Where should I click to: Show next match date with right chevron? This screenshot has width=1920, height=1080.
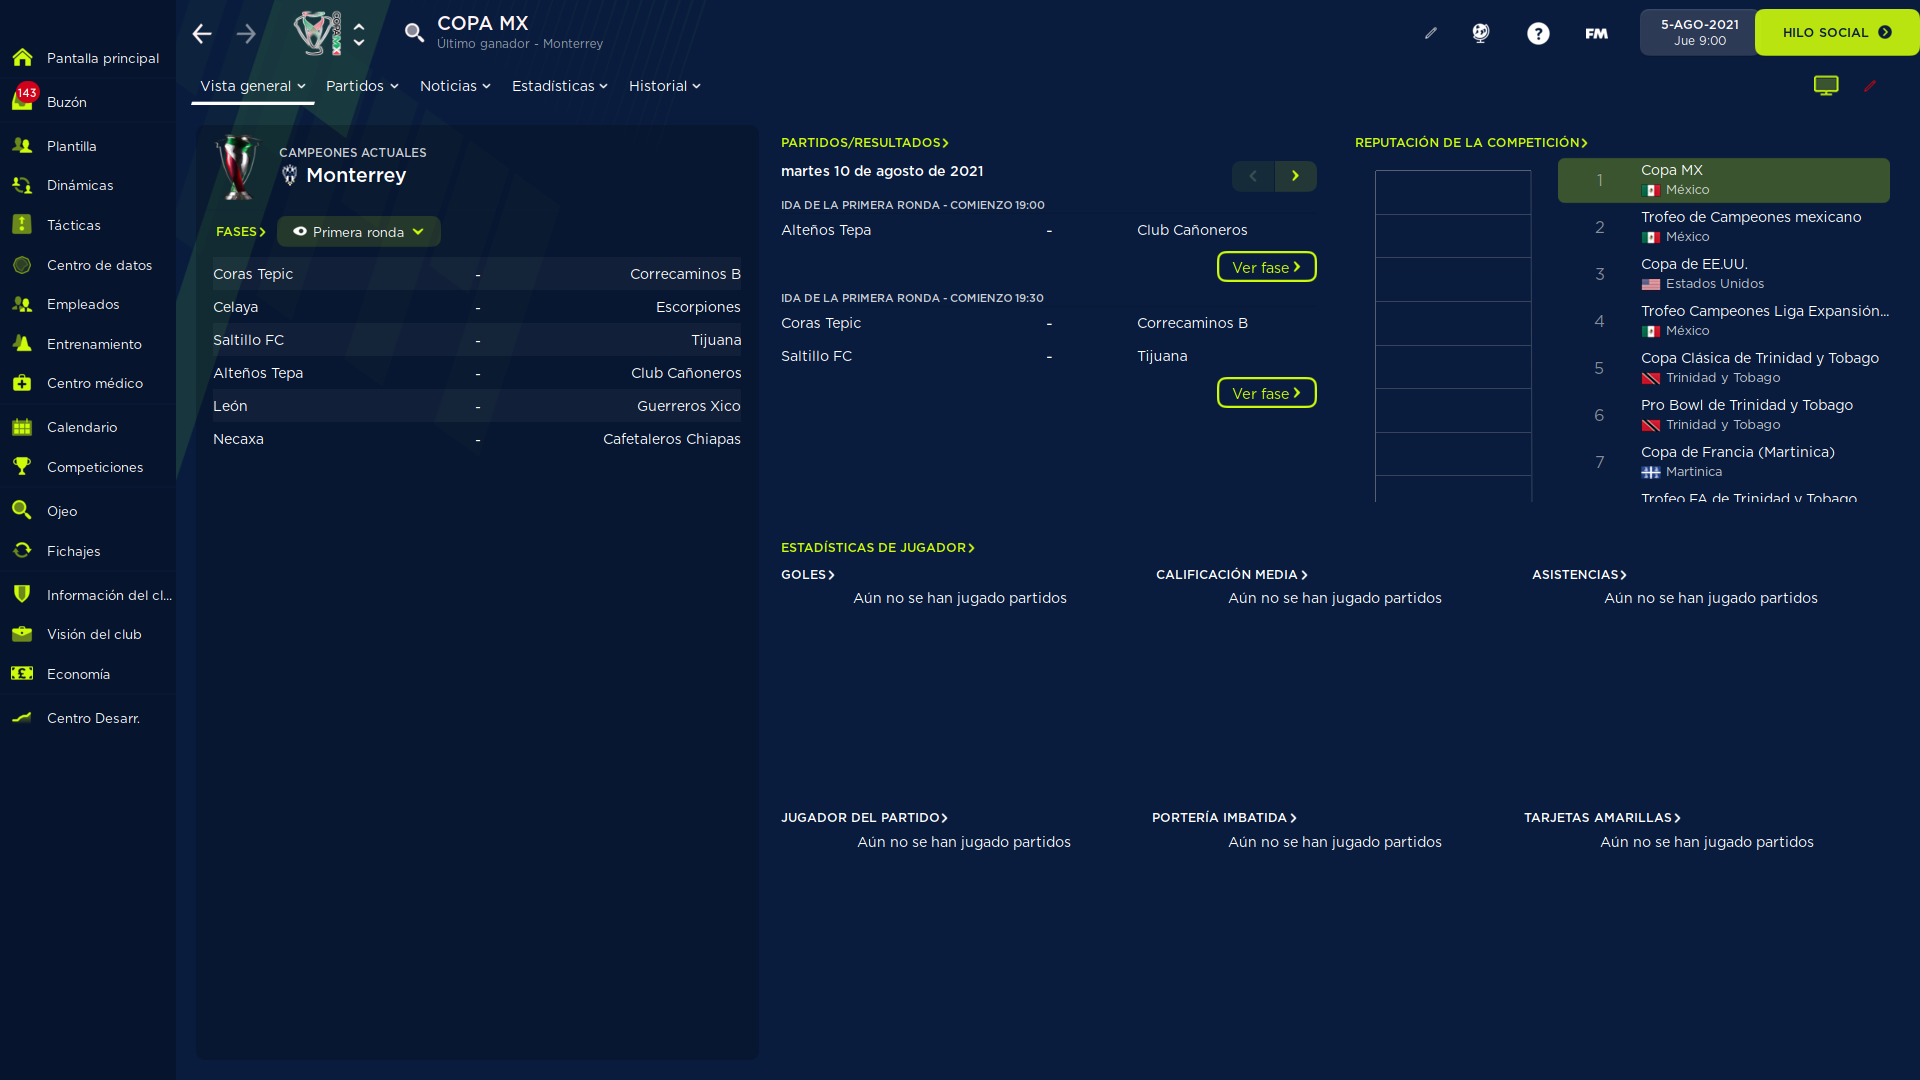pyautogui.click(x=1296, y=176)
